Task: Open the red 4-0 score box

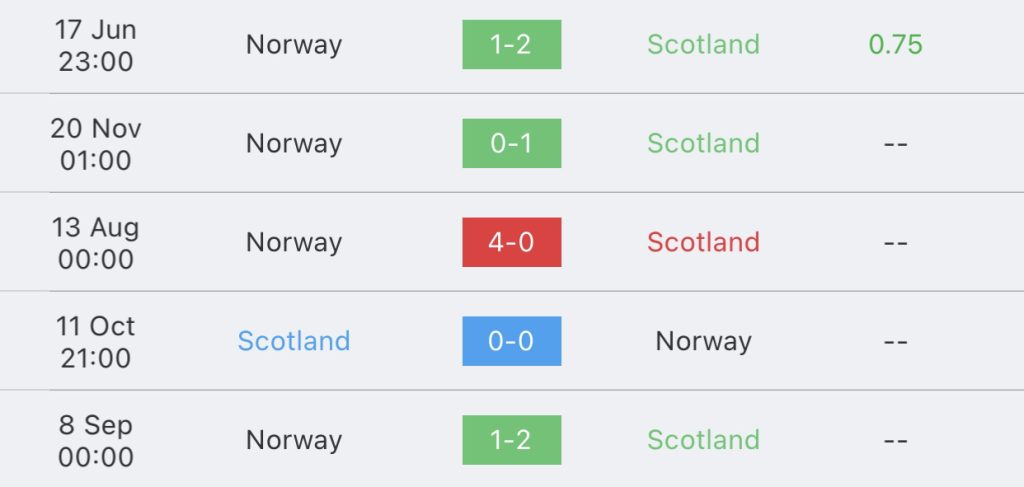Action: (x=511, y=242)
